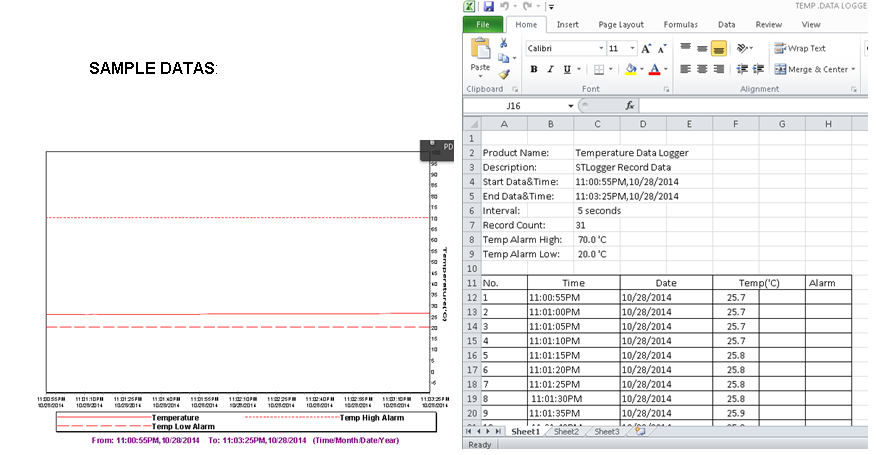Viewport: 888px width, 455px height.
Task: Click the Save icon in quick access toolbar
Action: (x=488, y=7)
